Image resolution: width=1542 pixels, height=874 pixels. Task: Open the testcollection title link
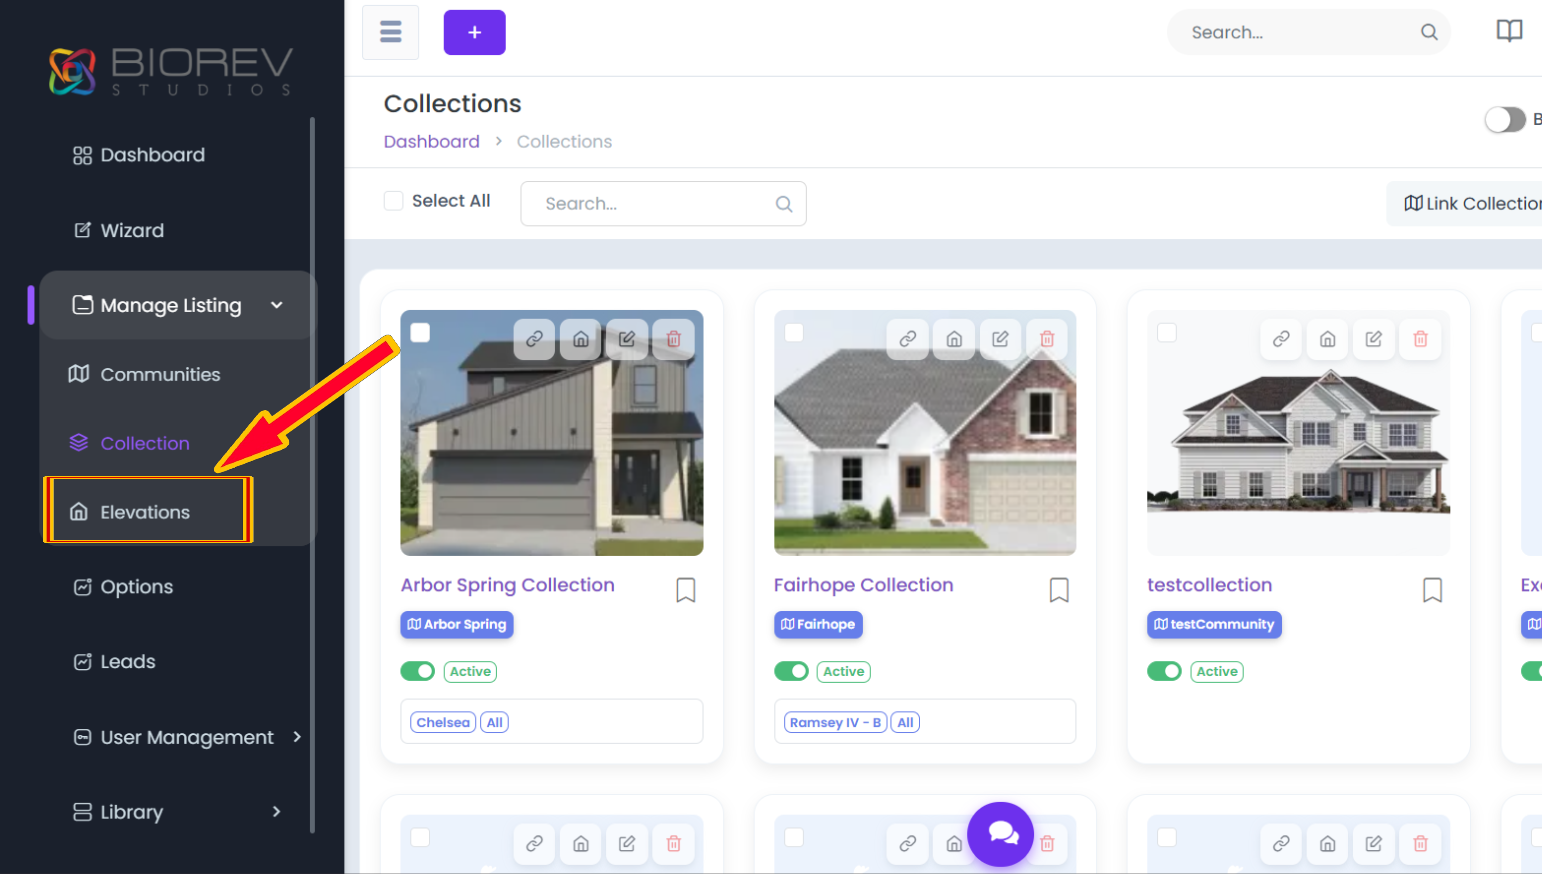click(x=1210, y=585)
